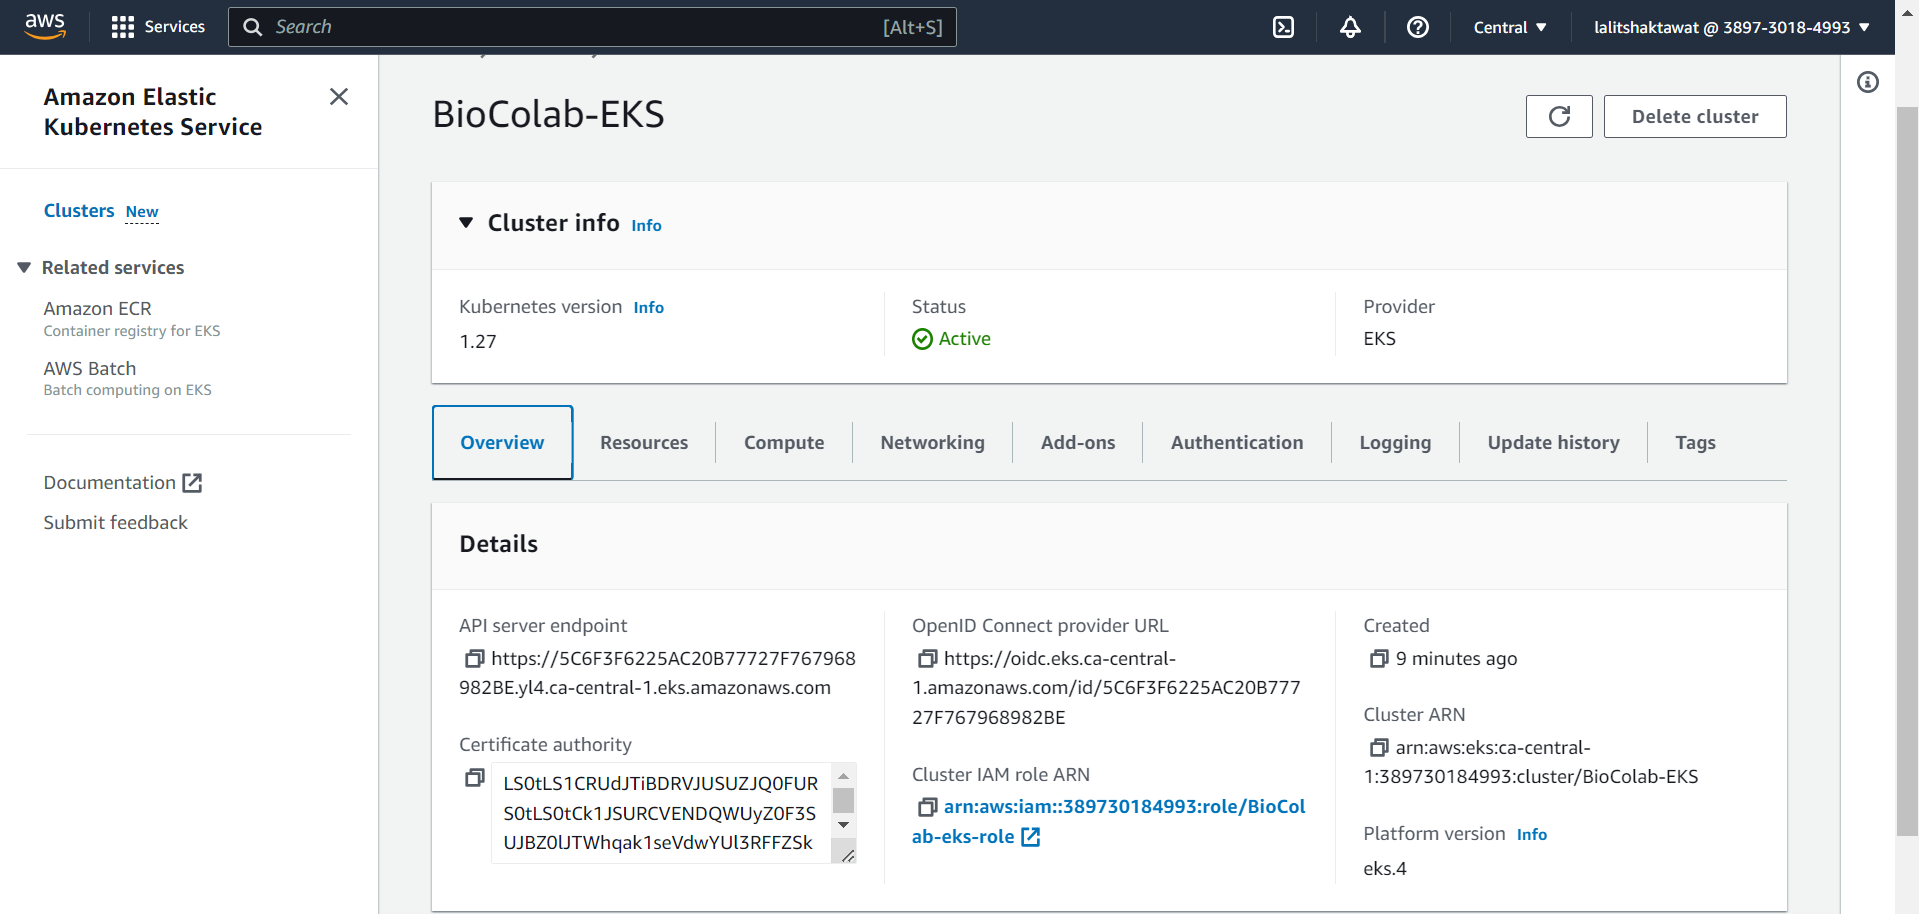Screen dimensions: 1919x914
Task: Copy the Cluster ARN value
Action: 1379,747
